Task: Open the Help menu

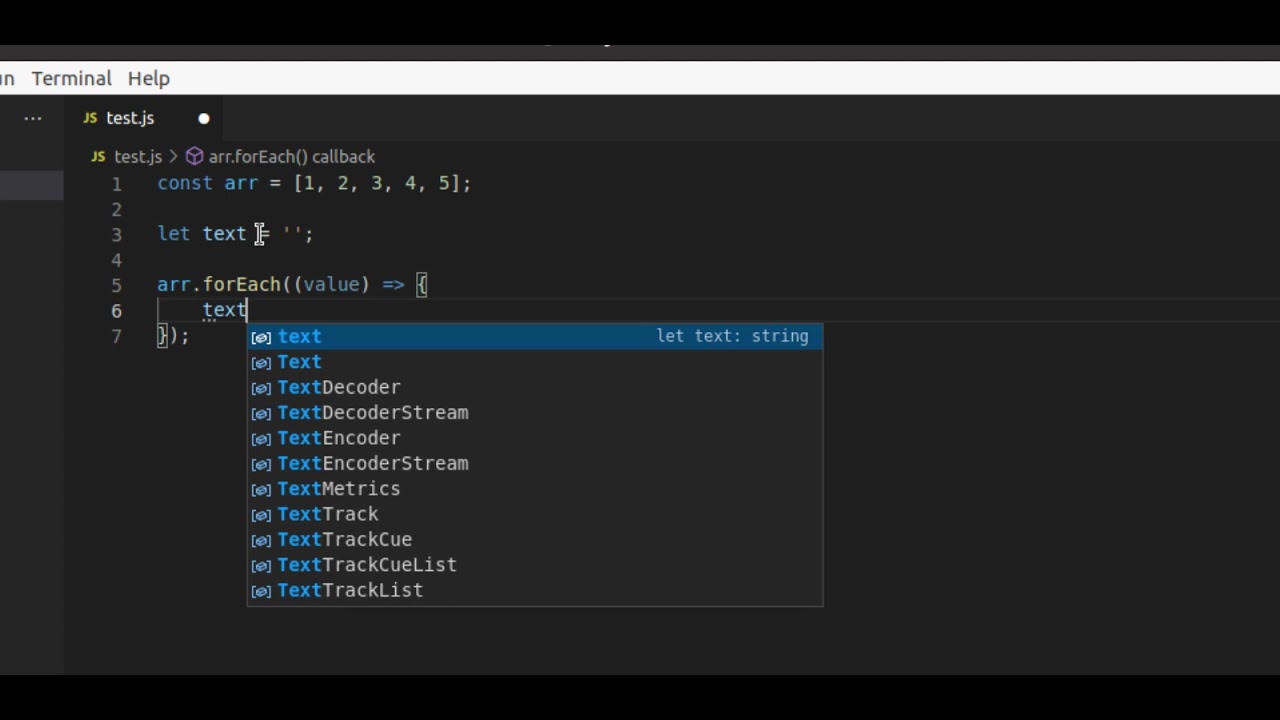Action: point(149,78)
